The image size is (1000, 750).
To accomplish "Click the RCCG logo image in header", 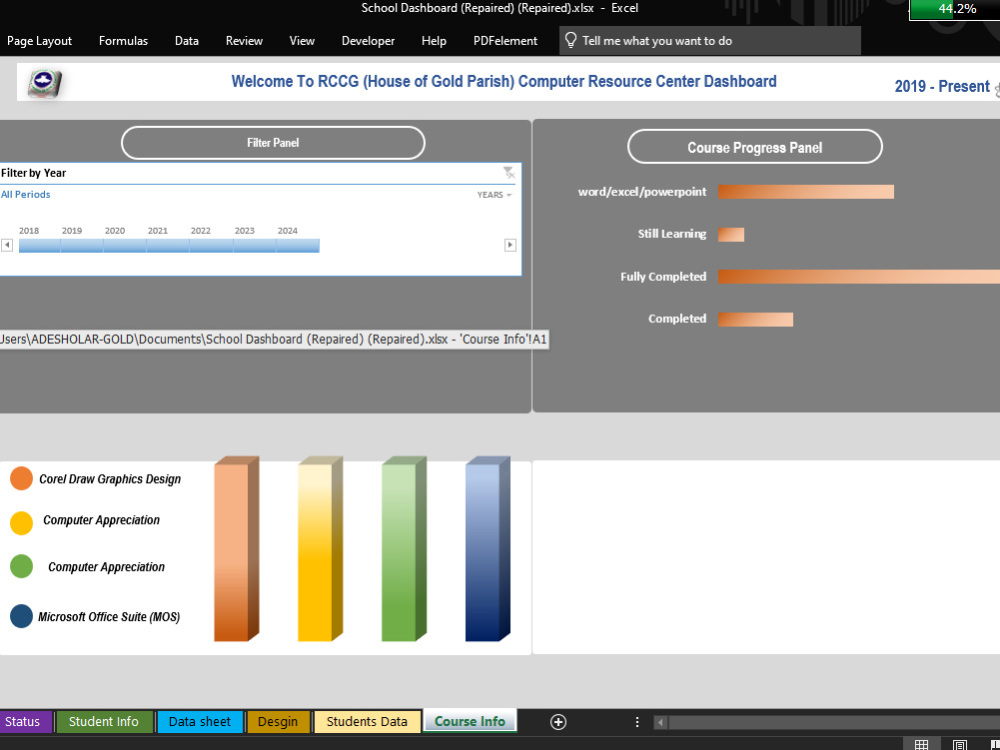I will click(x=44, y=83).
